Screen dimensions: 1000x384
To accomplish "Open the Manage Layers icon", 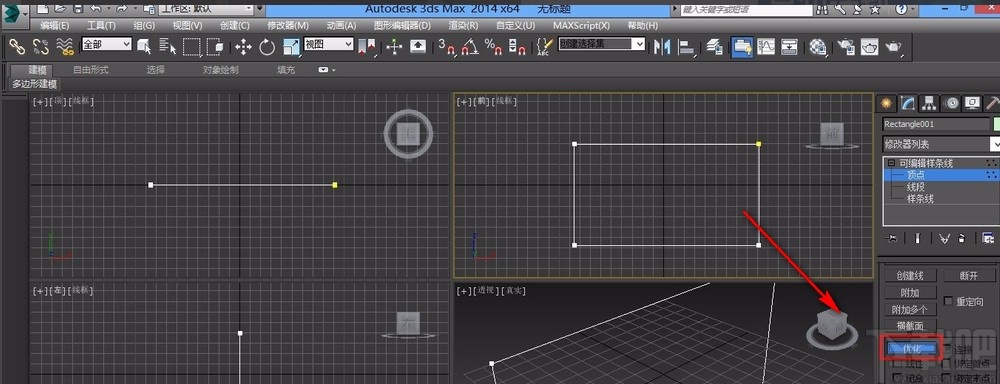I will pyautogui.click(x=715, y=47).
